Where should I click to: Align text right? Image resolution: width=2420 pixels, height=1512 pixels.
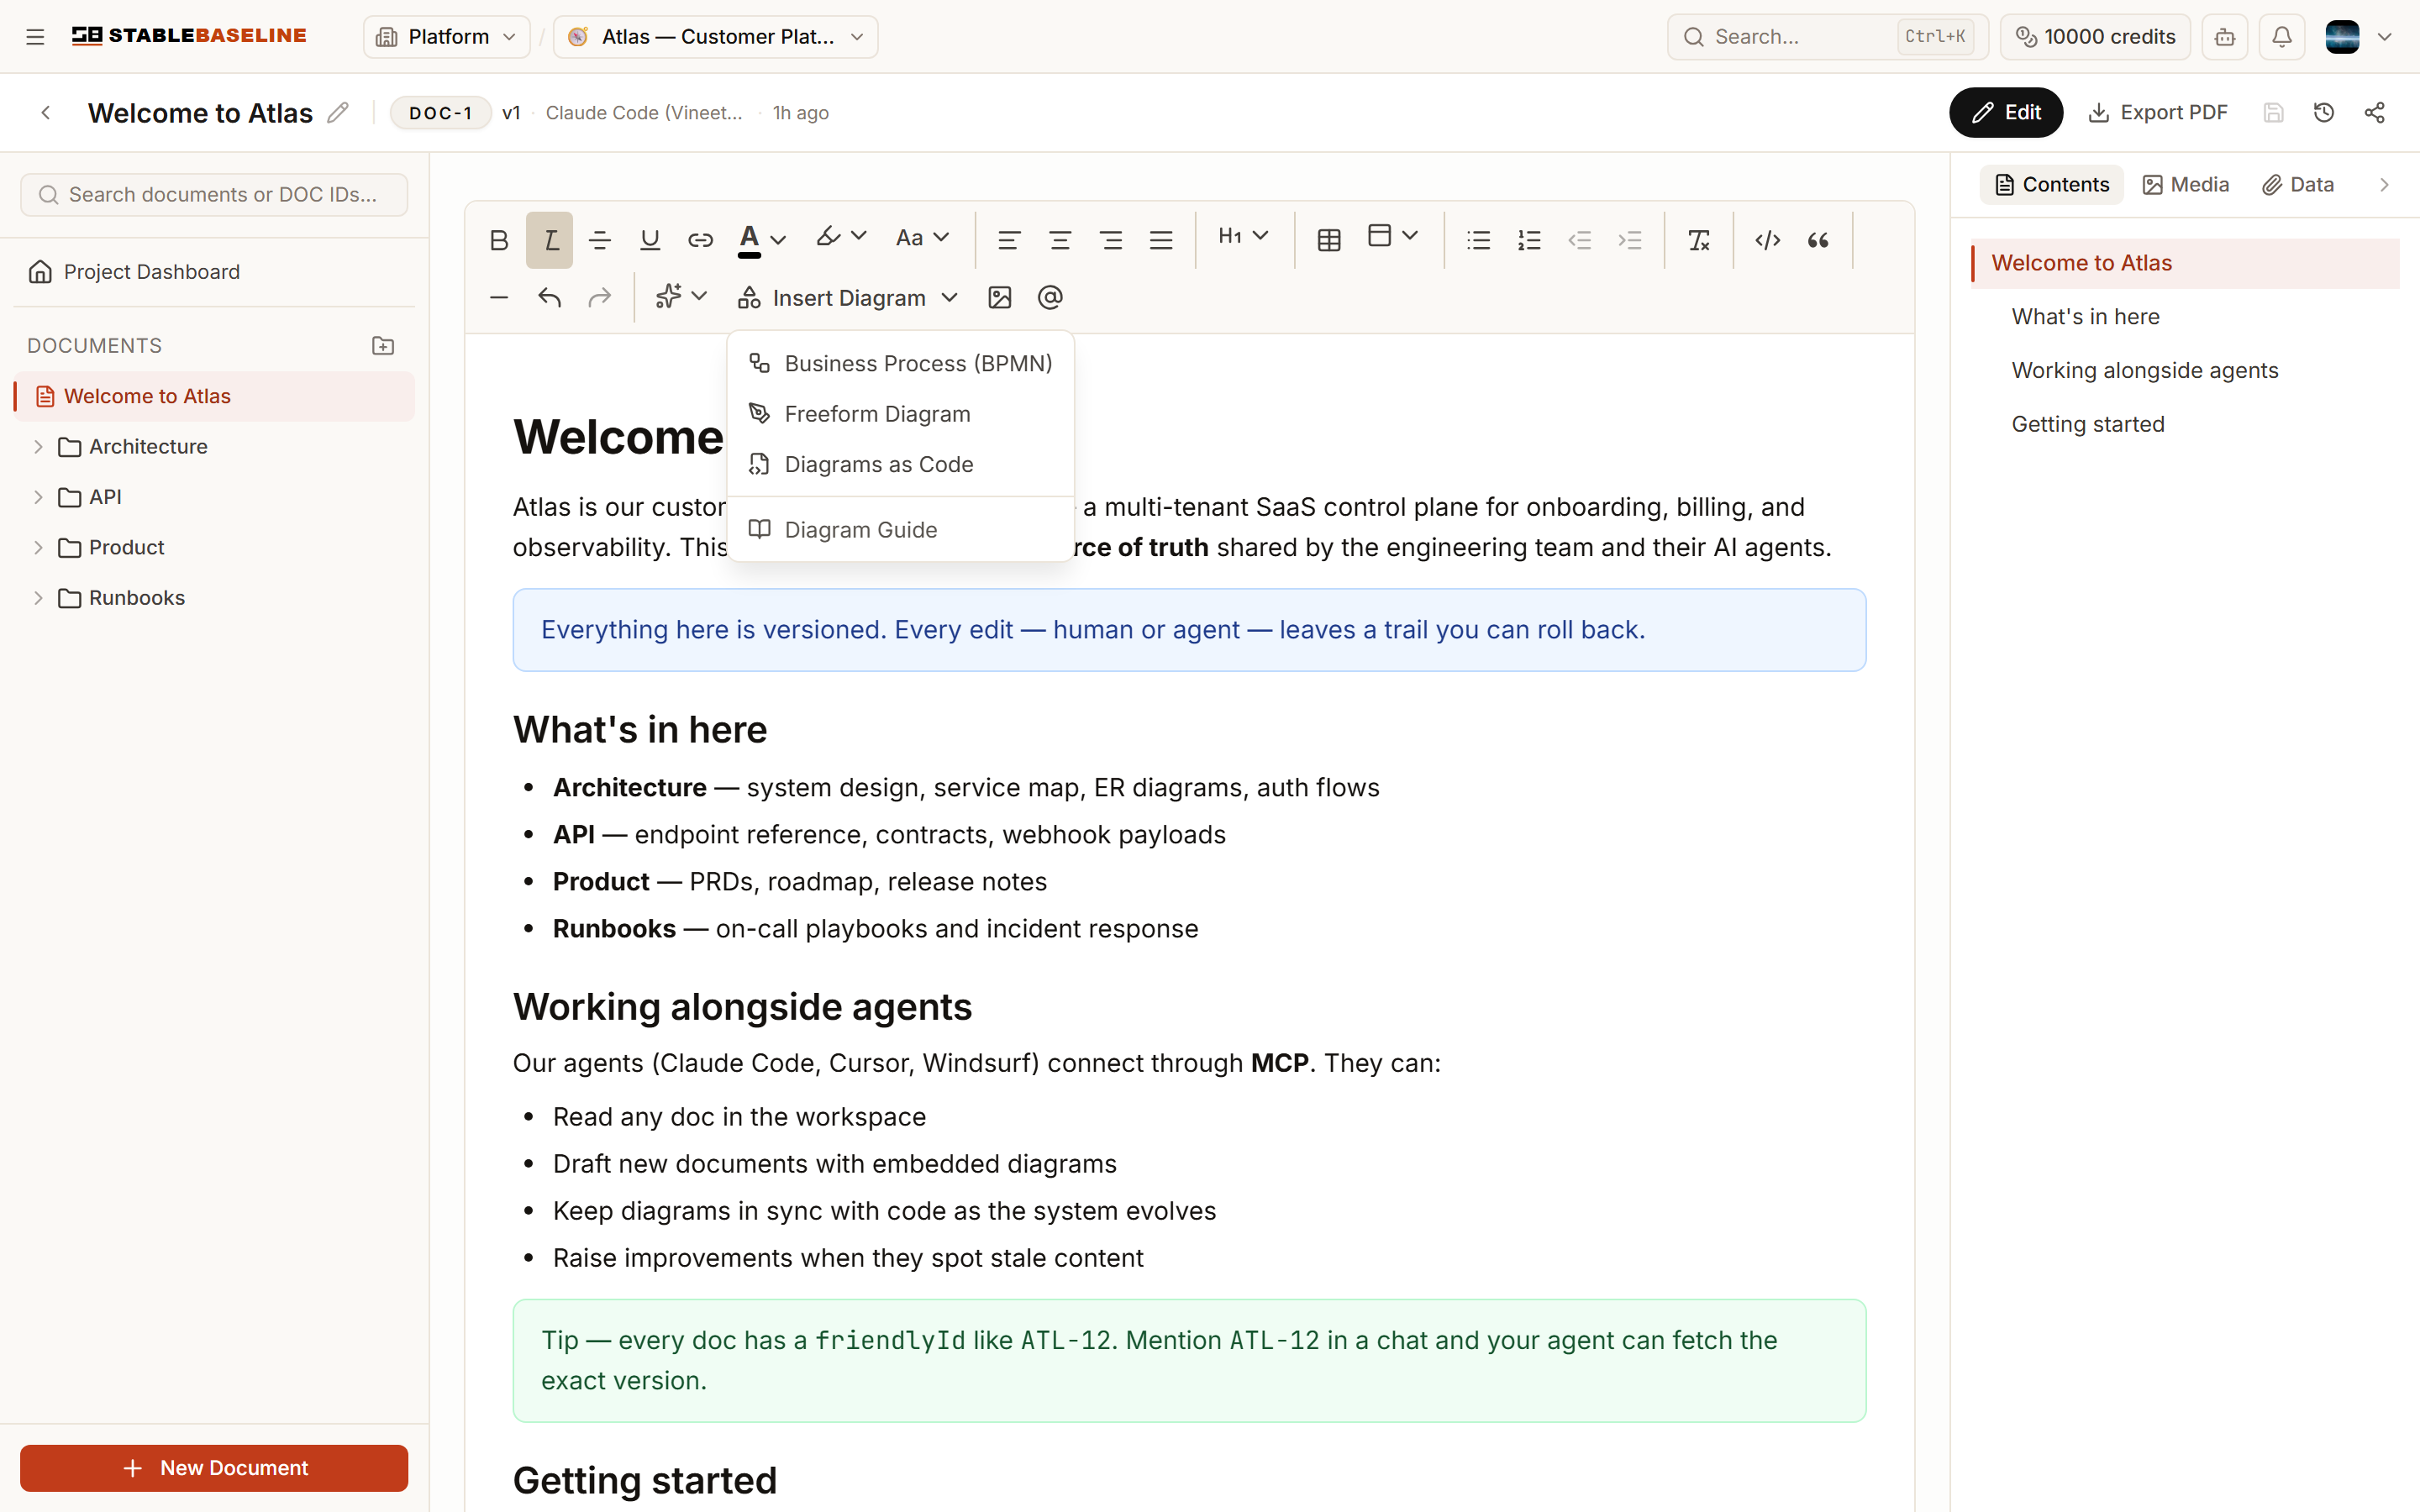click(x=1110, y=240)
